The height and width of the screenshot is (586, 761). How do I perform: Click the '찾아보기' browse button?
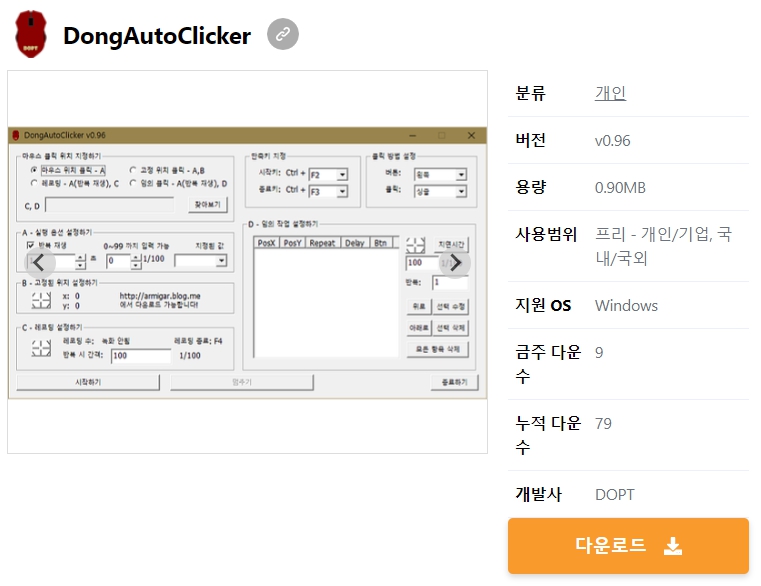click(208, 204)
